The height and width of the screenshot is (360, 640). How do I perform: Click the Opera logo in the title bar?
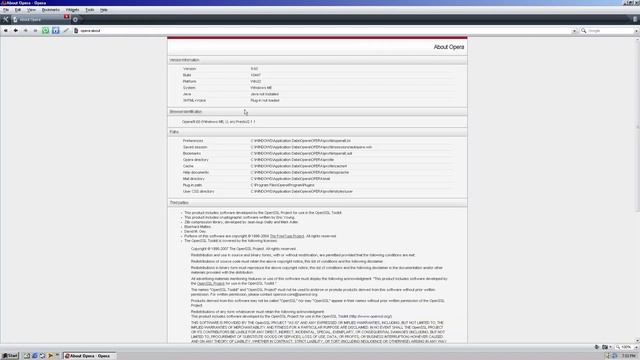(3, 3)
